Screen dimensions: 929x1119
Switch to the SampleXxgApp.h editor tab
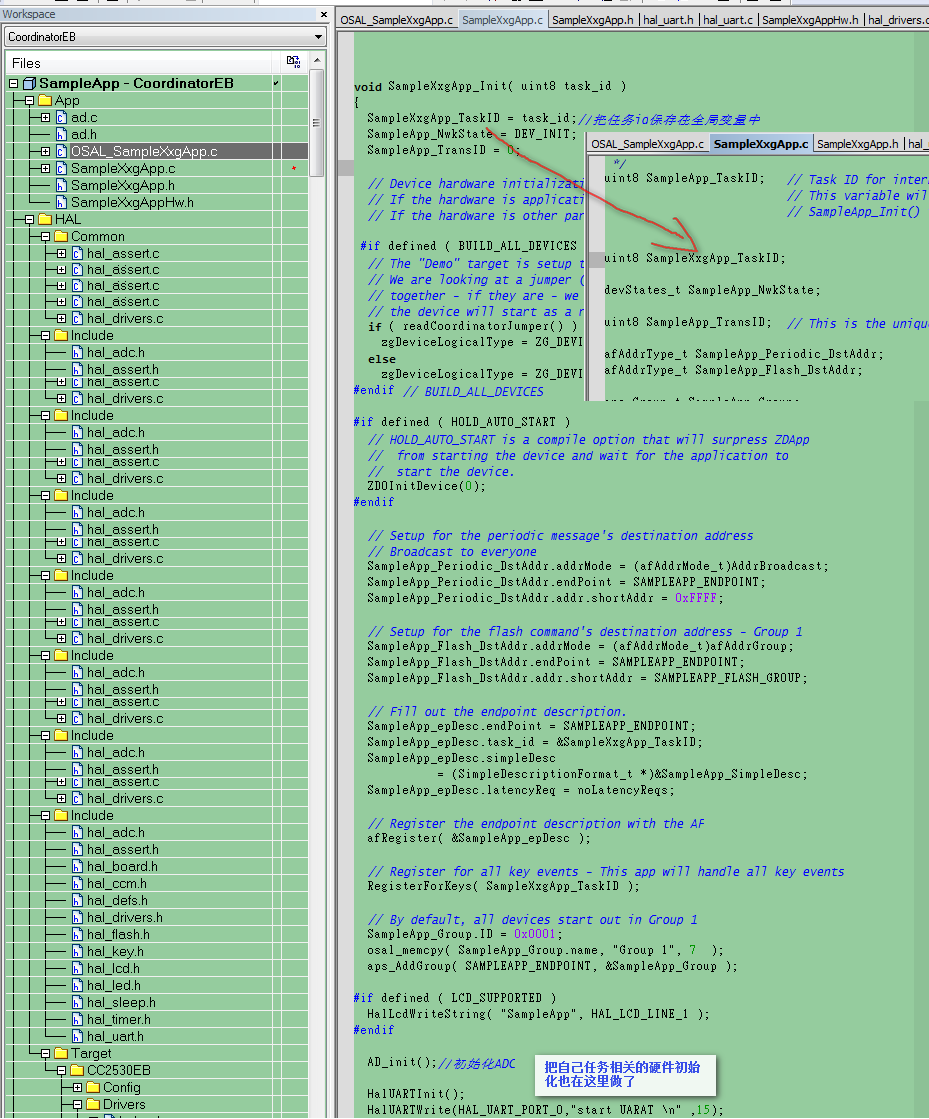(x=593, y=20)
